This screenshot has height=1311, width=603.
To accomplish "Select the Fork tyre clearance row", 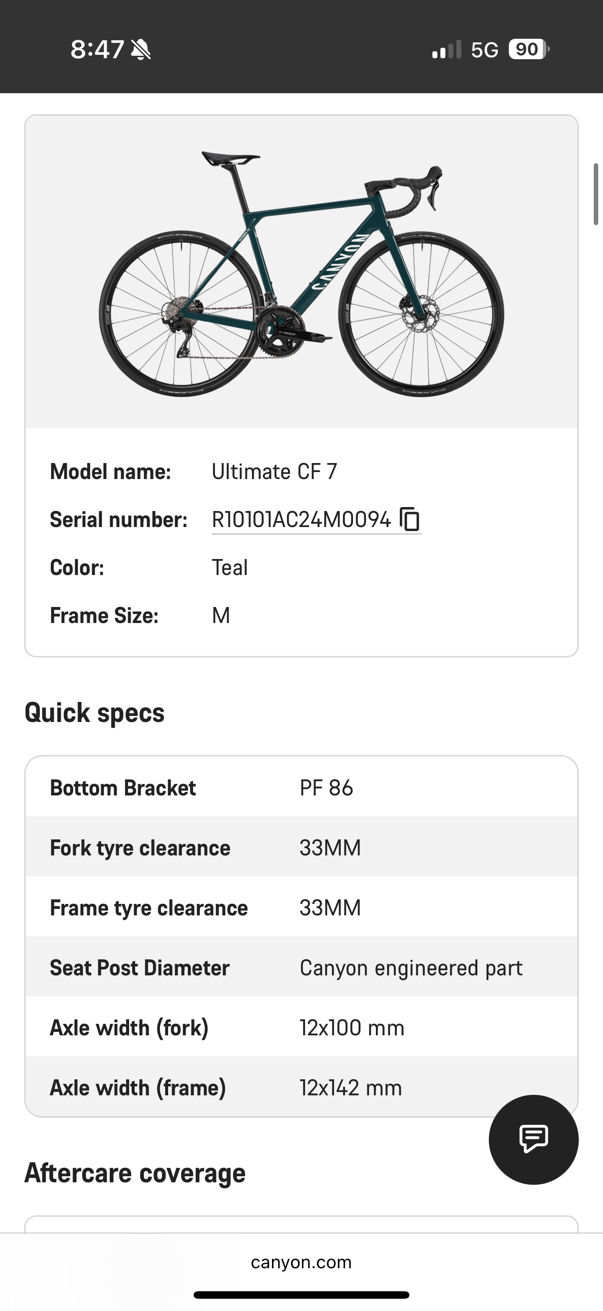I will click(x=301, y=847).
